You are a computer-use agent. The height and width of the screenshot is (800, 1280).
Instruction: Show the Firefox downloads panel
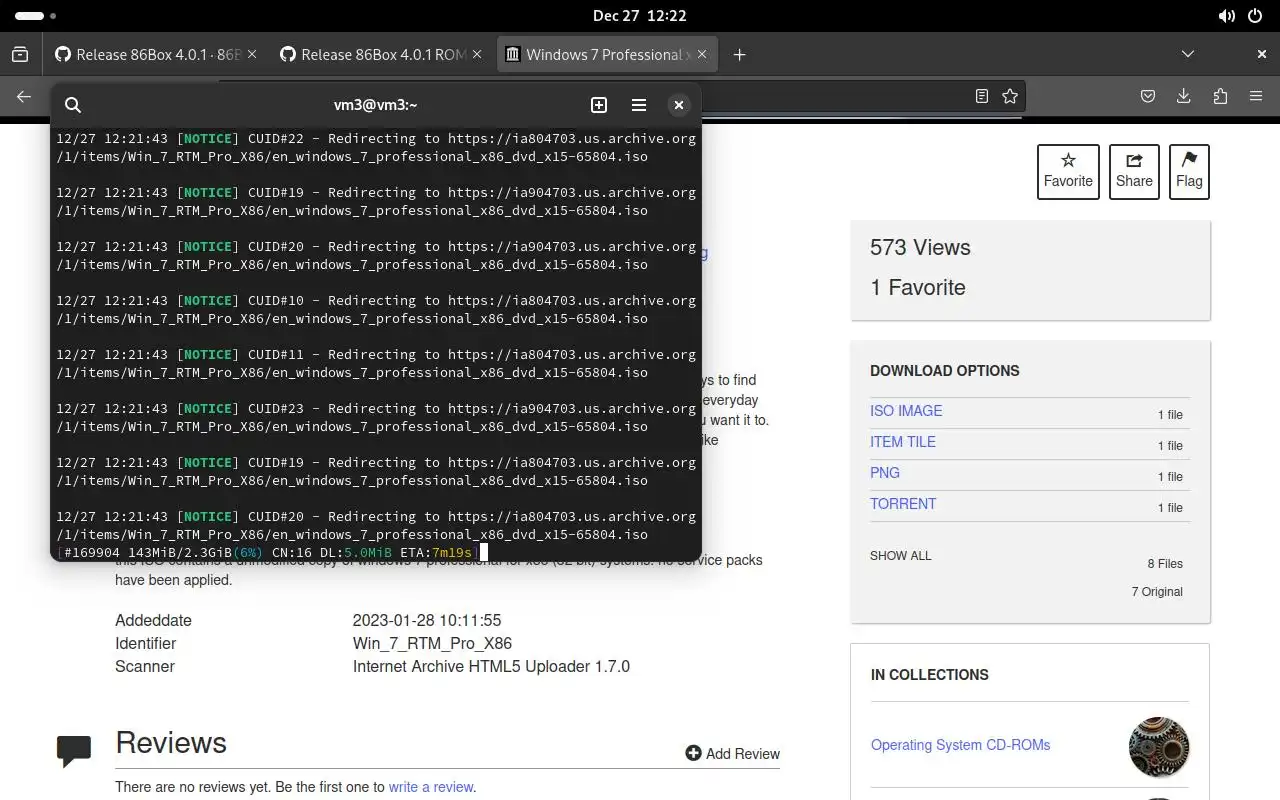(x=1184, y=96)
